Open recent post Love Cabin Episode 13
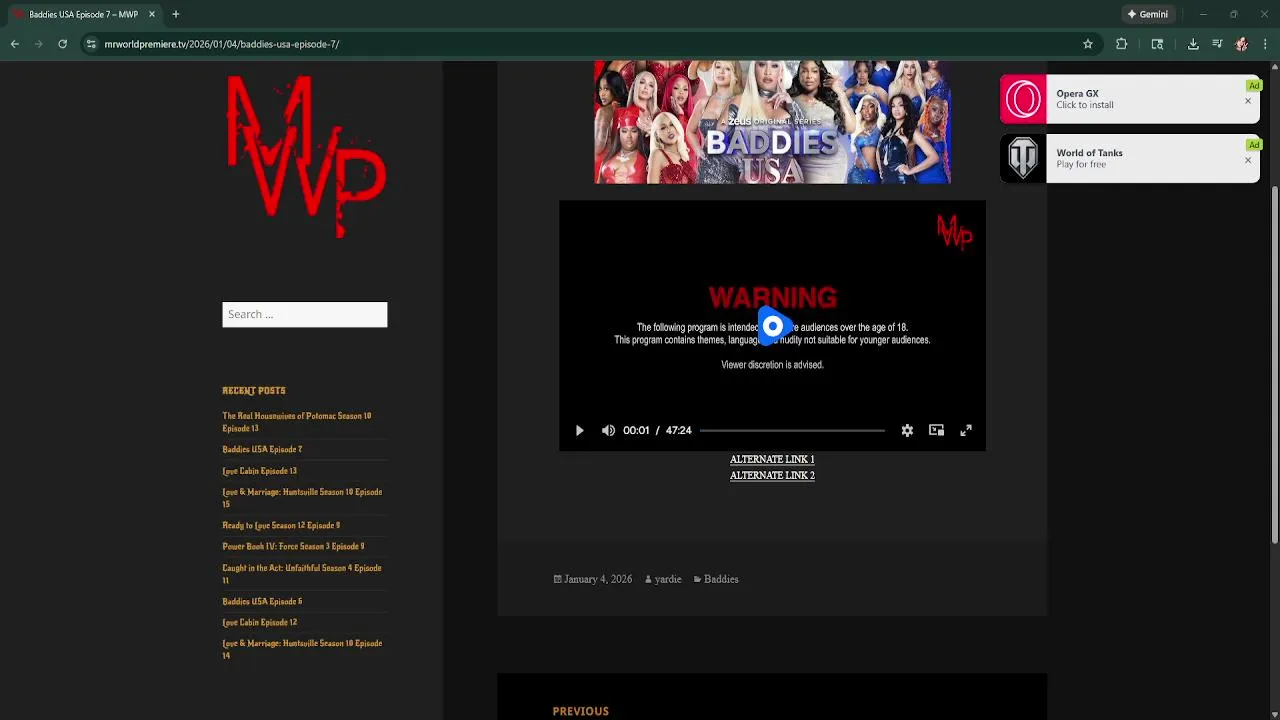 (x=259, y=470)
